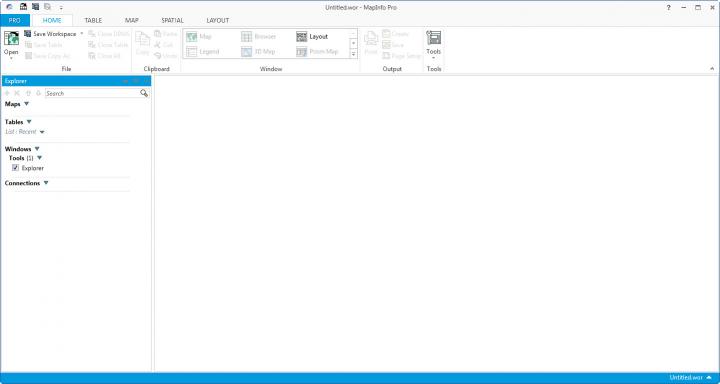Open the Open files button
This screenshot has width=720, height=384.
(11, 45)
